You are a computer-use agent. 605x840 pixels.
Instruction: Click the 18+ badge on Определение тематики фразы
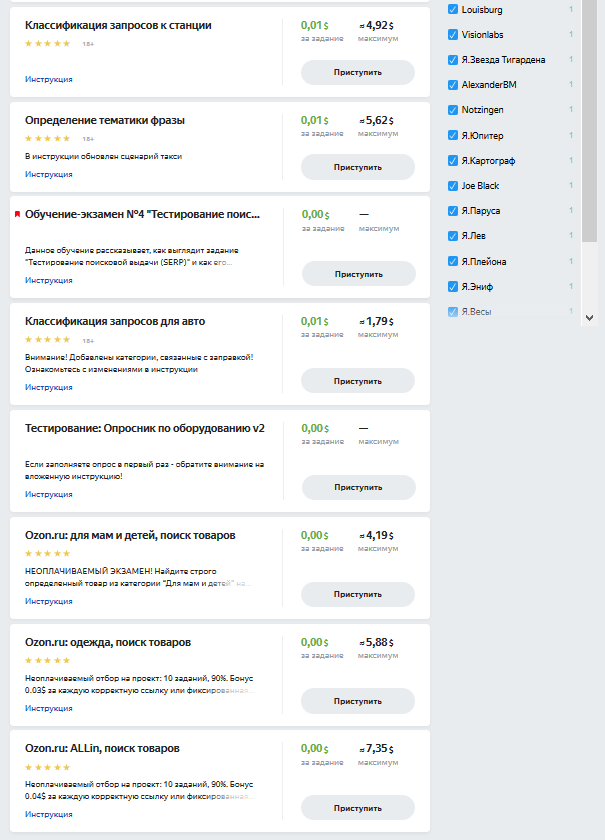(88, 140)
